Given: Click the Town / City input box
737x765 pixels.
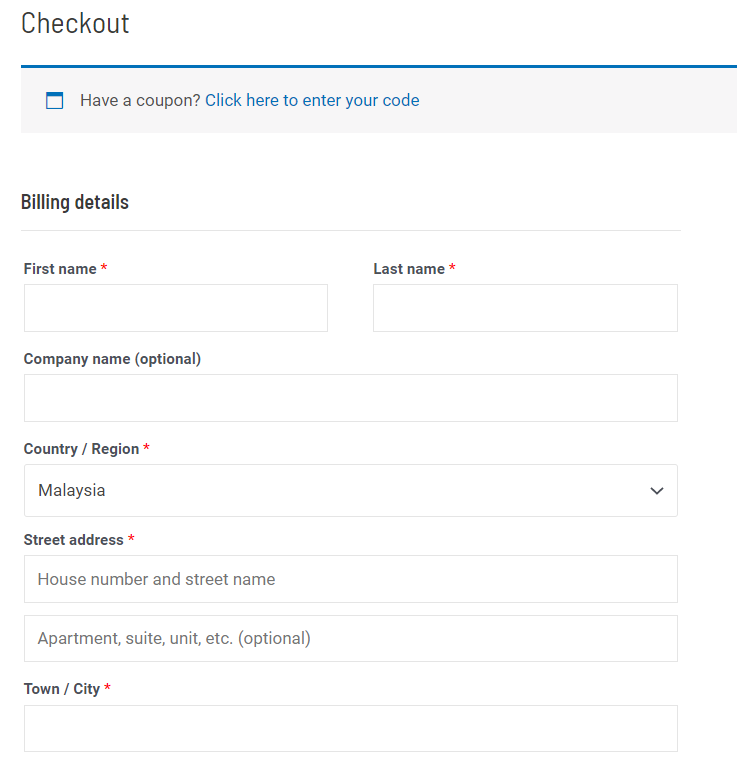Looking at the screenshot, I should pos(350,728).
